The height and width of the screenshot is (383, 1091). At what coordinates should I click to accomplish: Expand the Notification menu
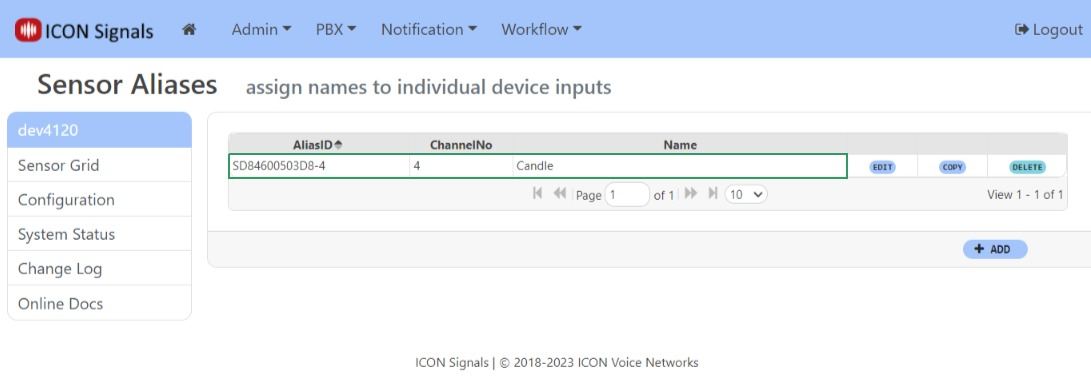429,29
